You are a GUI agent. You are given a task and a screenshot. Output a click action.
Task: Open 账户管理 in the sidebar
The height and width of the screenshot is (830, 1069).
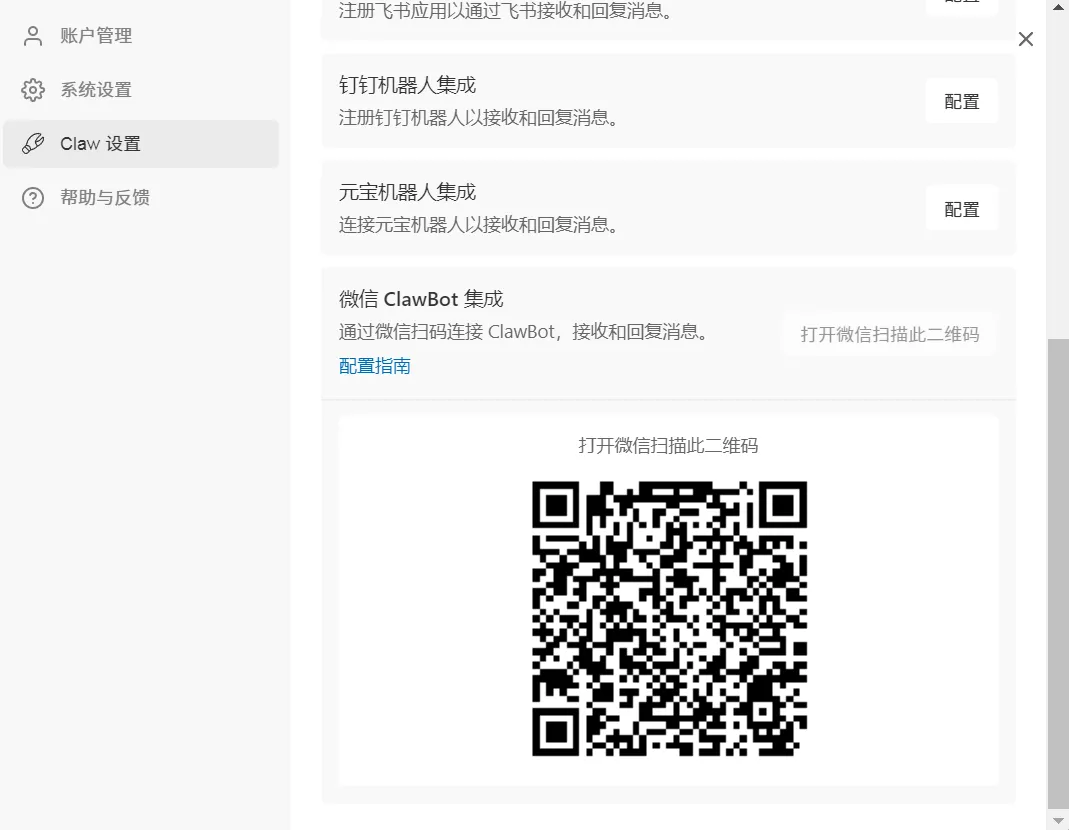141,35
